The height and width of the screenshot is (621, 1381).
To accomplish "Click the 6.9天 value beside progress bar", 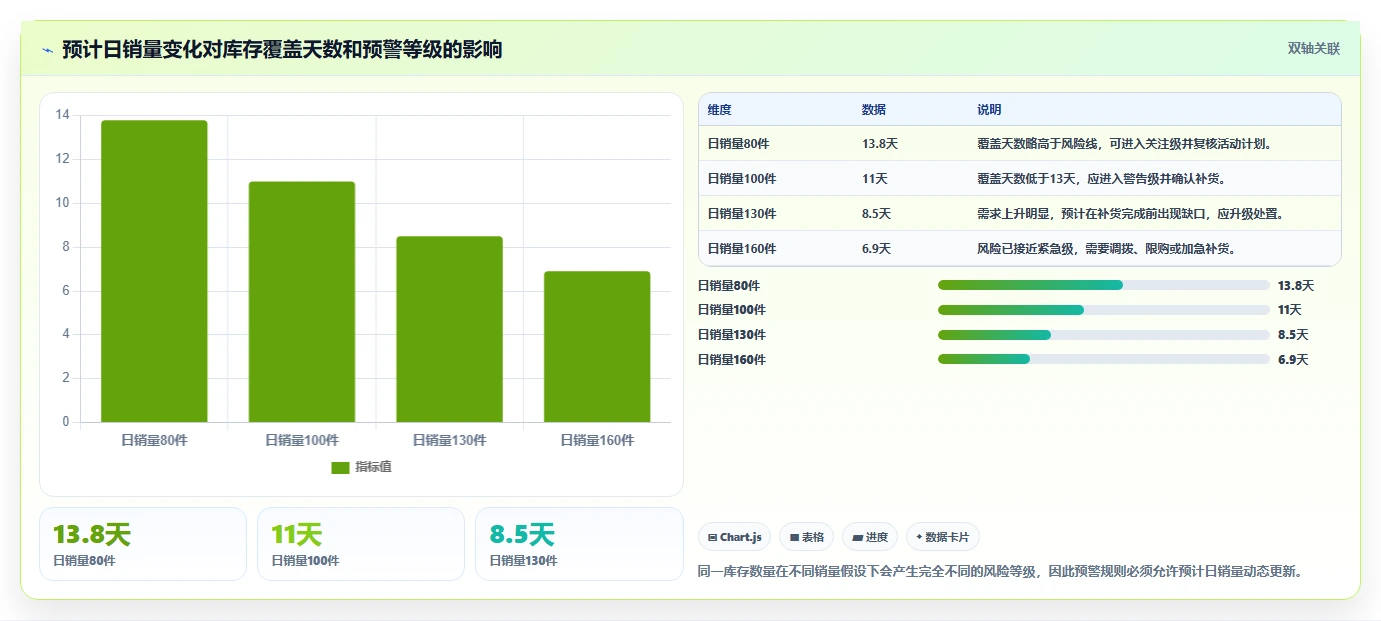I will tap(1293, 359).
